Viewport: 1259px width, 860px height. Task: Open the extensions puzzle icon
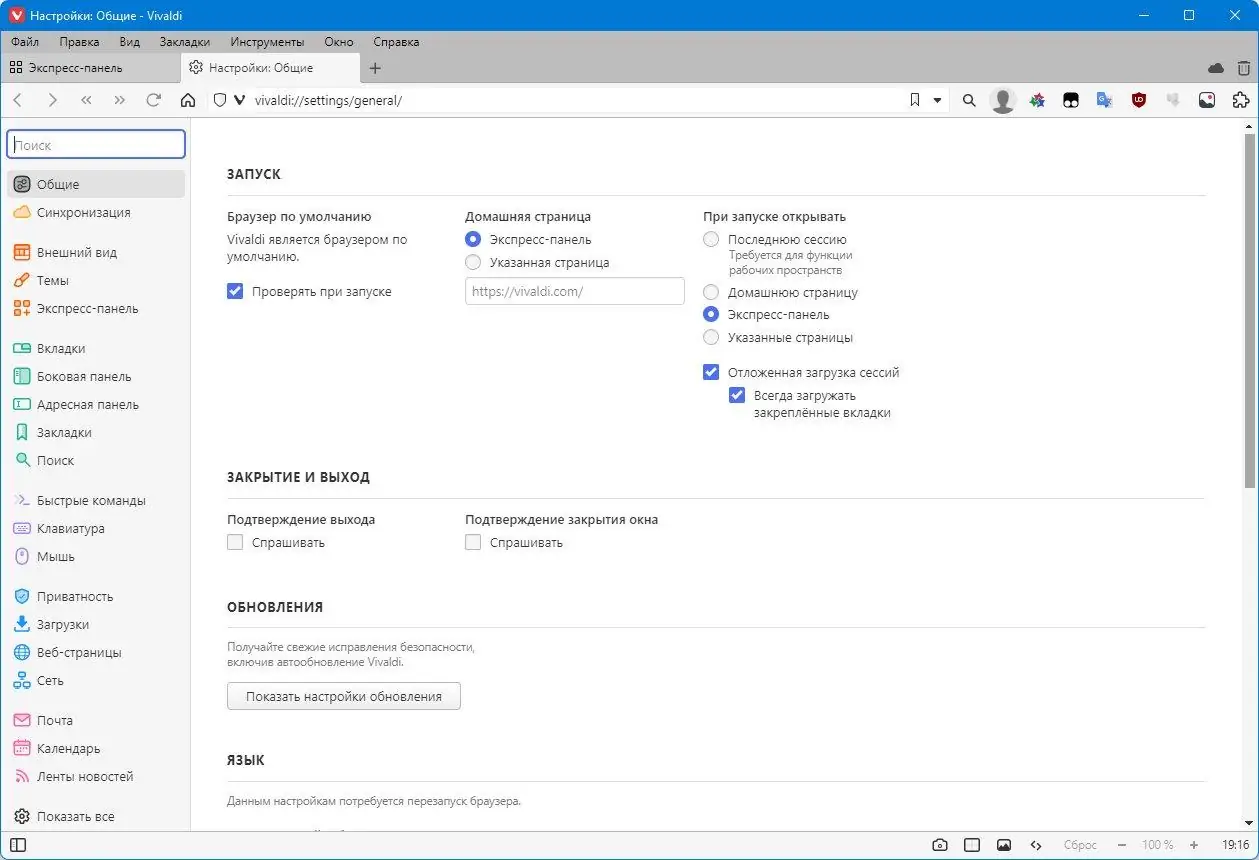pyautogui.click(x=1241, y=100)
